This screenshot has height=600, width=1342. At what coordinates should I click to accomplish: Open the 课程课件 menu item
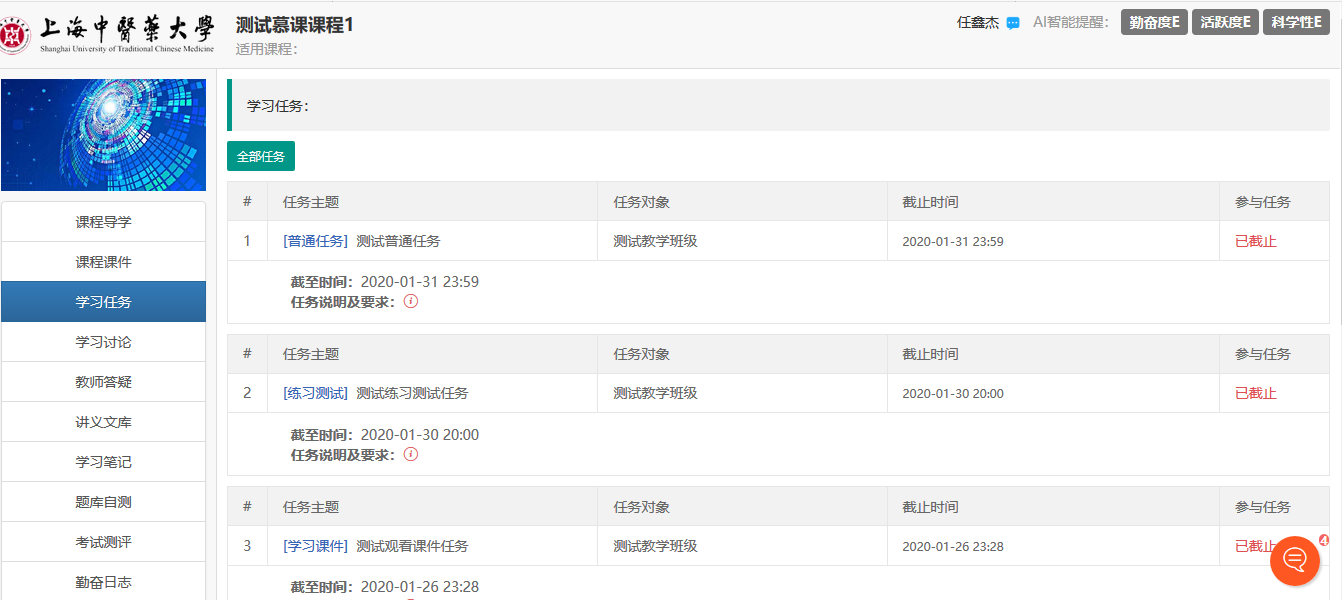pos(103,262)
